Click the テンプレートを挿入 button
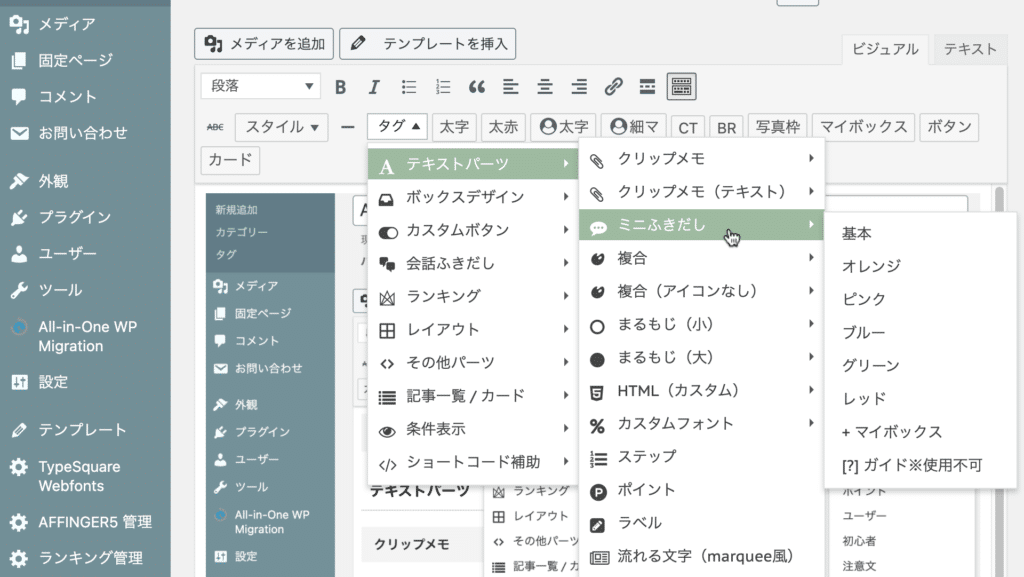The width and height of the screenshot is (1024, 577). coord(428,44)
